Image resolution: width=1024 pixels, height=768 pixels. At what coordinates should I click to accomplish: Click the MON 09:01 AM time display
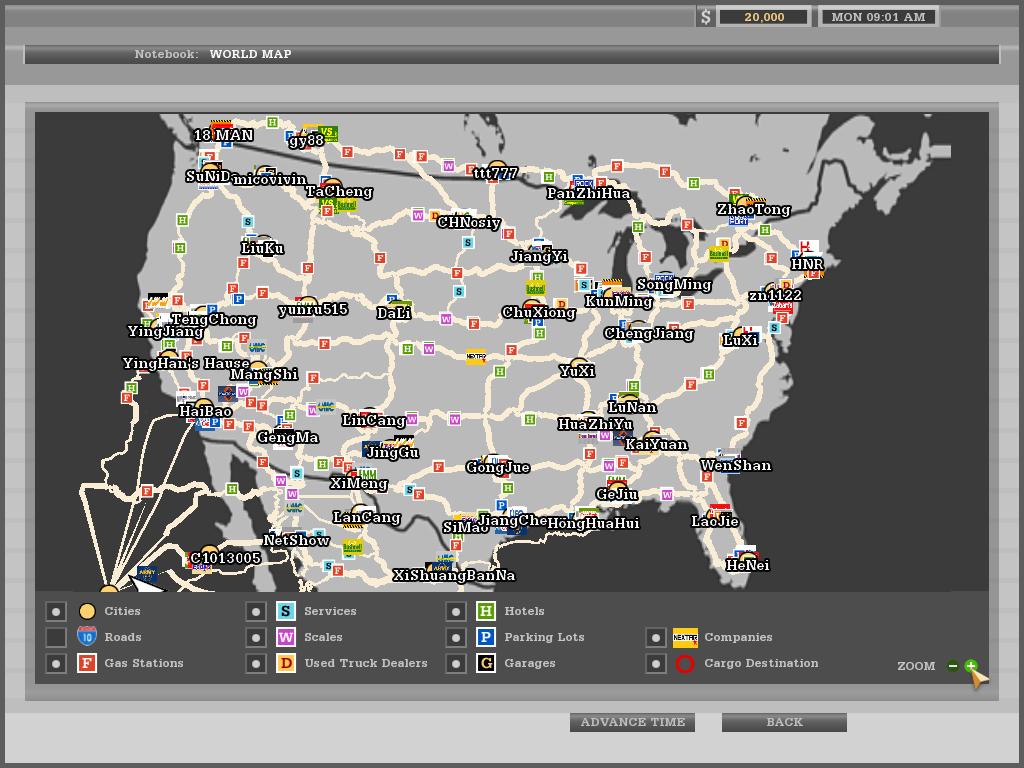878,17
